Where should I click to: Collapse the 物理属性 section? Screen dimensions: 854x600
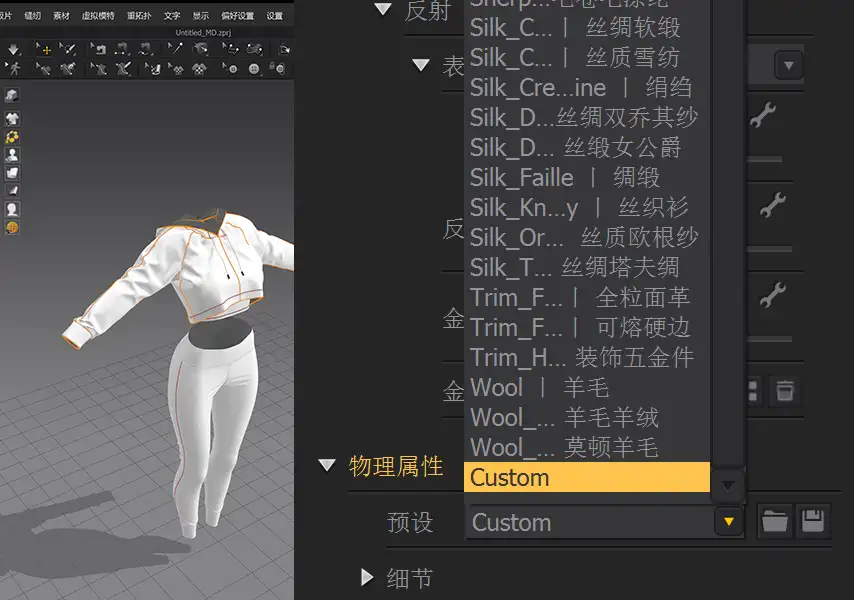point(327,464)
